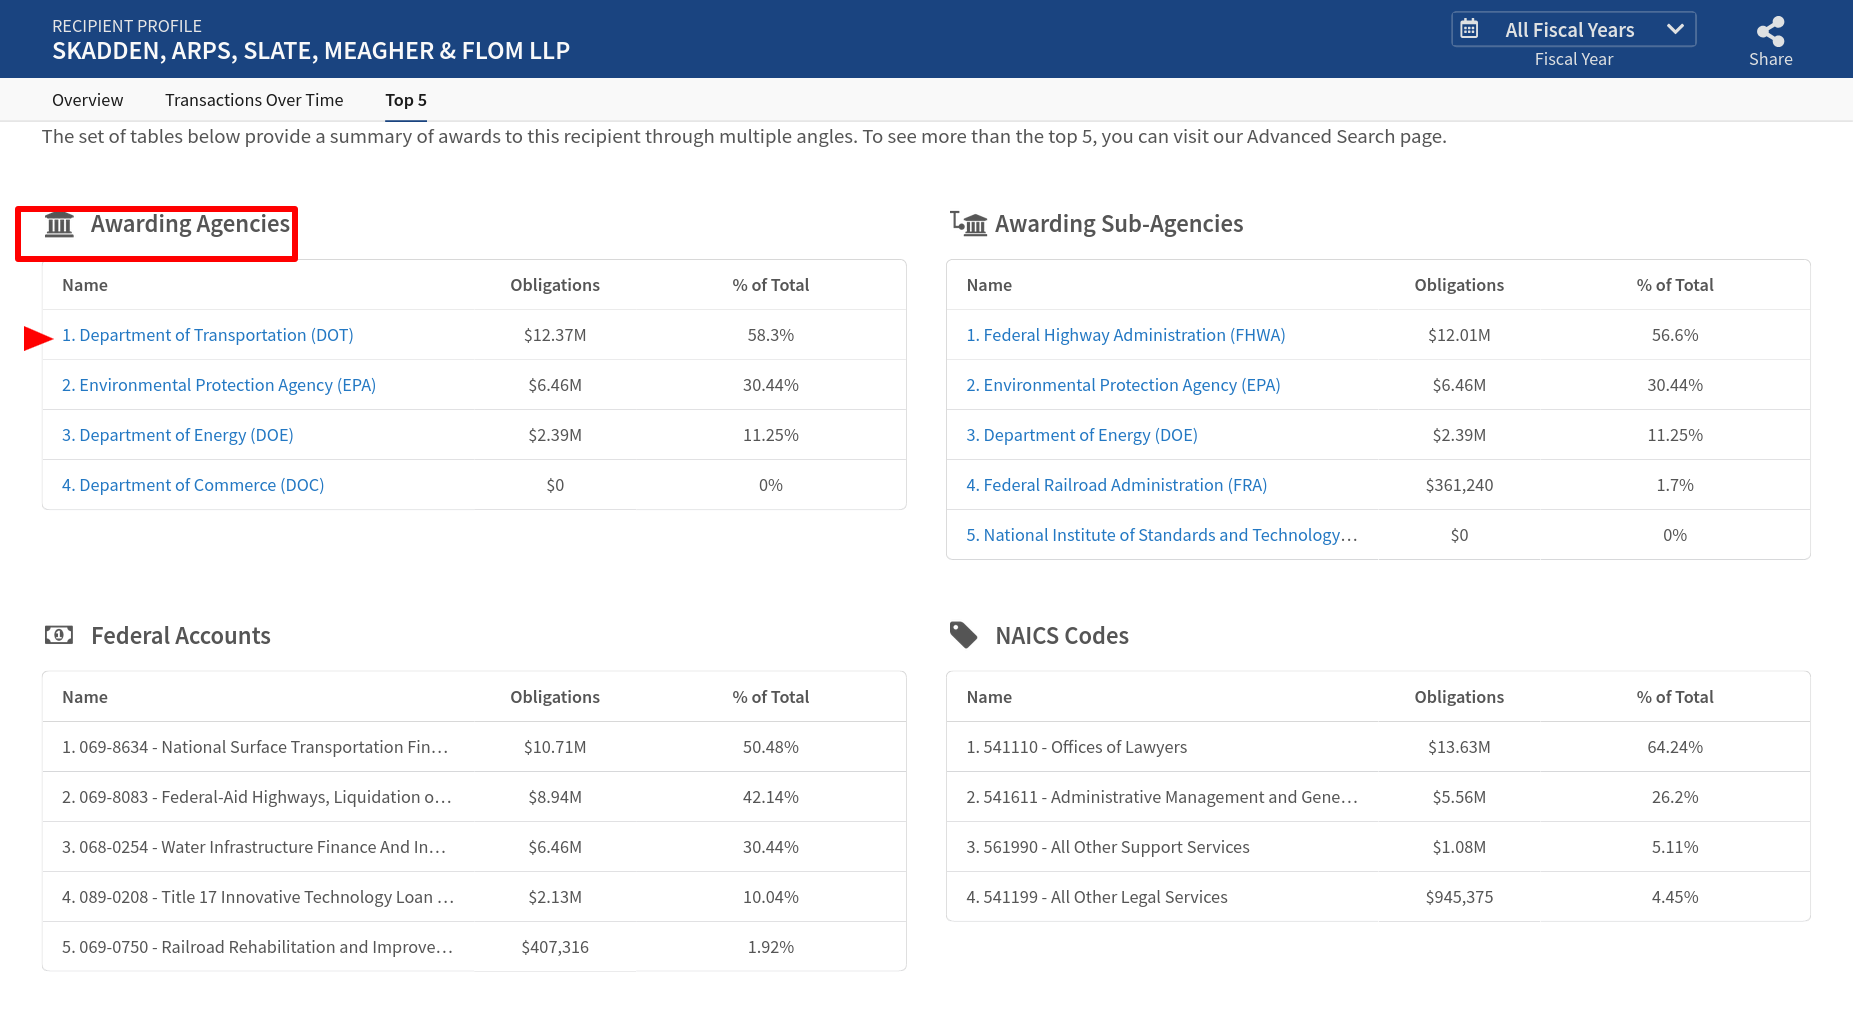Expand fiscal year chevron arrow
Image resolution: width=1853 pixels, height=1021 pixels.
pos(1675,29)
